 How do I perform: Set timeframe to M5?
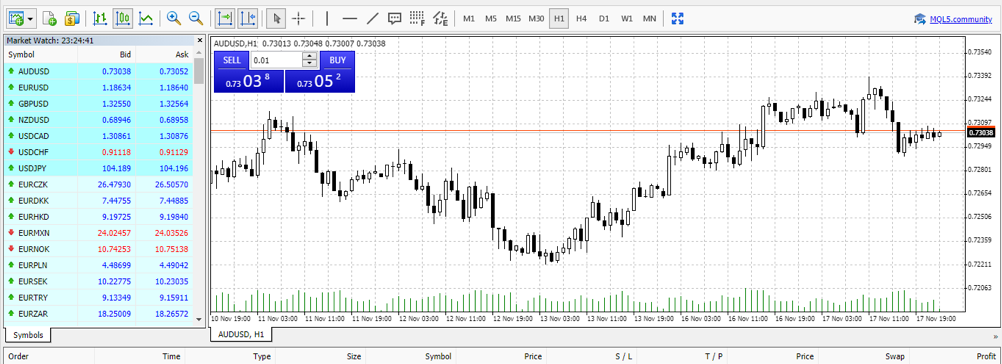click(x=491, y=19)
